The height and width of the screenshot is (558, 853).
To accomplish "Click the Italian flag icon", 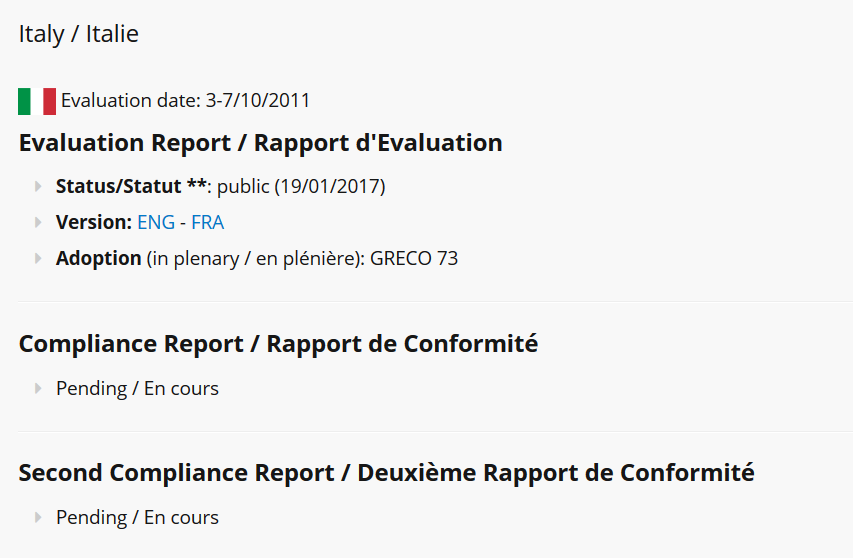I will pos(37,101).
